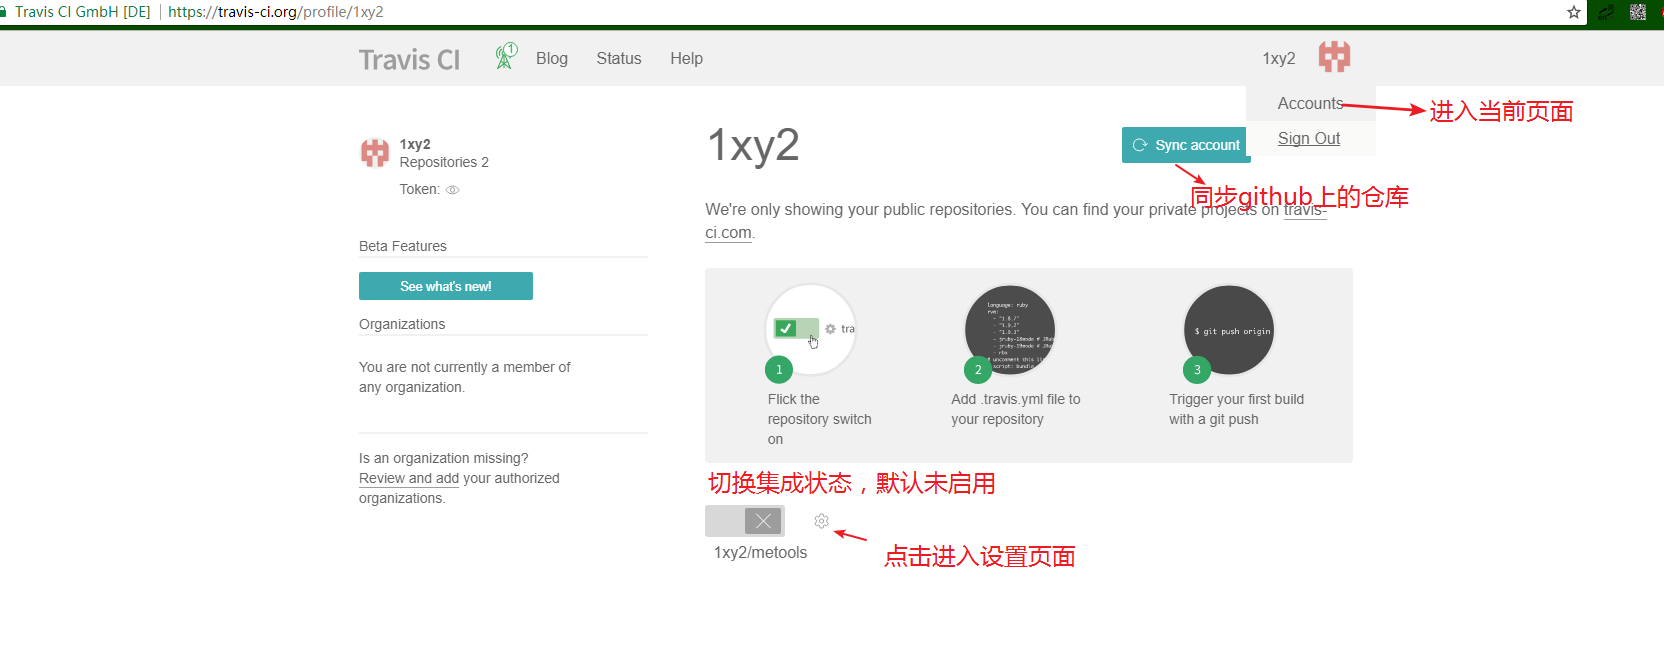Open settings gear for 1xy2/metools
This screenshot has width=1664, height=657.
click(821, 521)
